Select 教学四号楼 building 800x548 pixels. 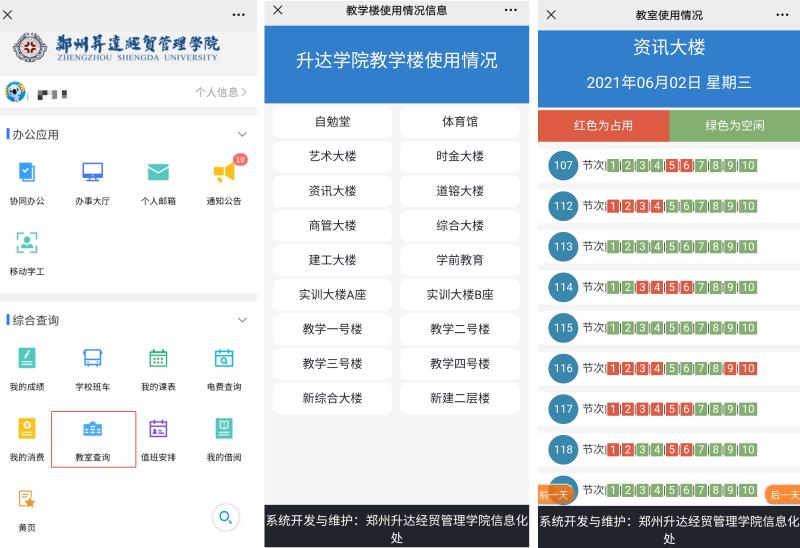(x=460, y=364)
